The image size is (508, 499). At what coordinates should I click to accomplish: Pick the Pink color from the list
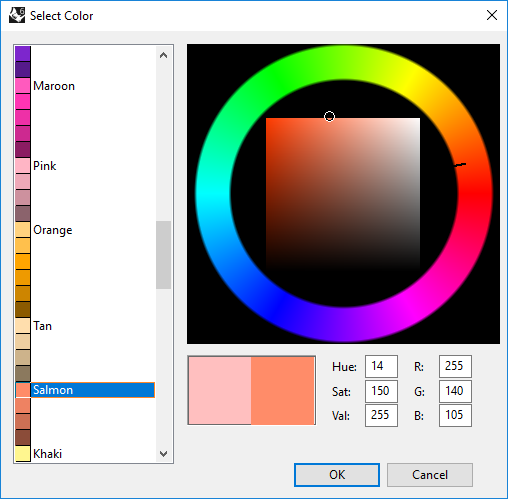pos(23,166)
